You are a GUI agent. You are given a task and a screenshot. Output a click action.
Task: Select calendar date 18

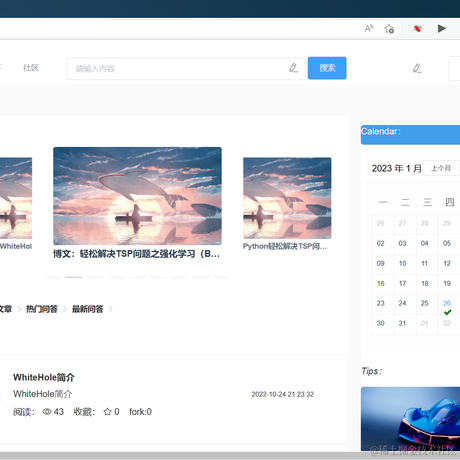pyautogui.click(x=425, y=283)
